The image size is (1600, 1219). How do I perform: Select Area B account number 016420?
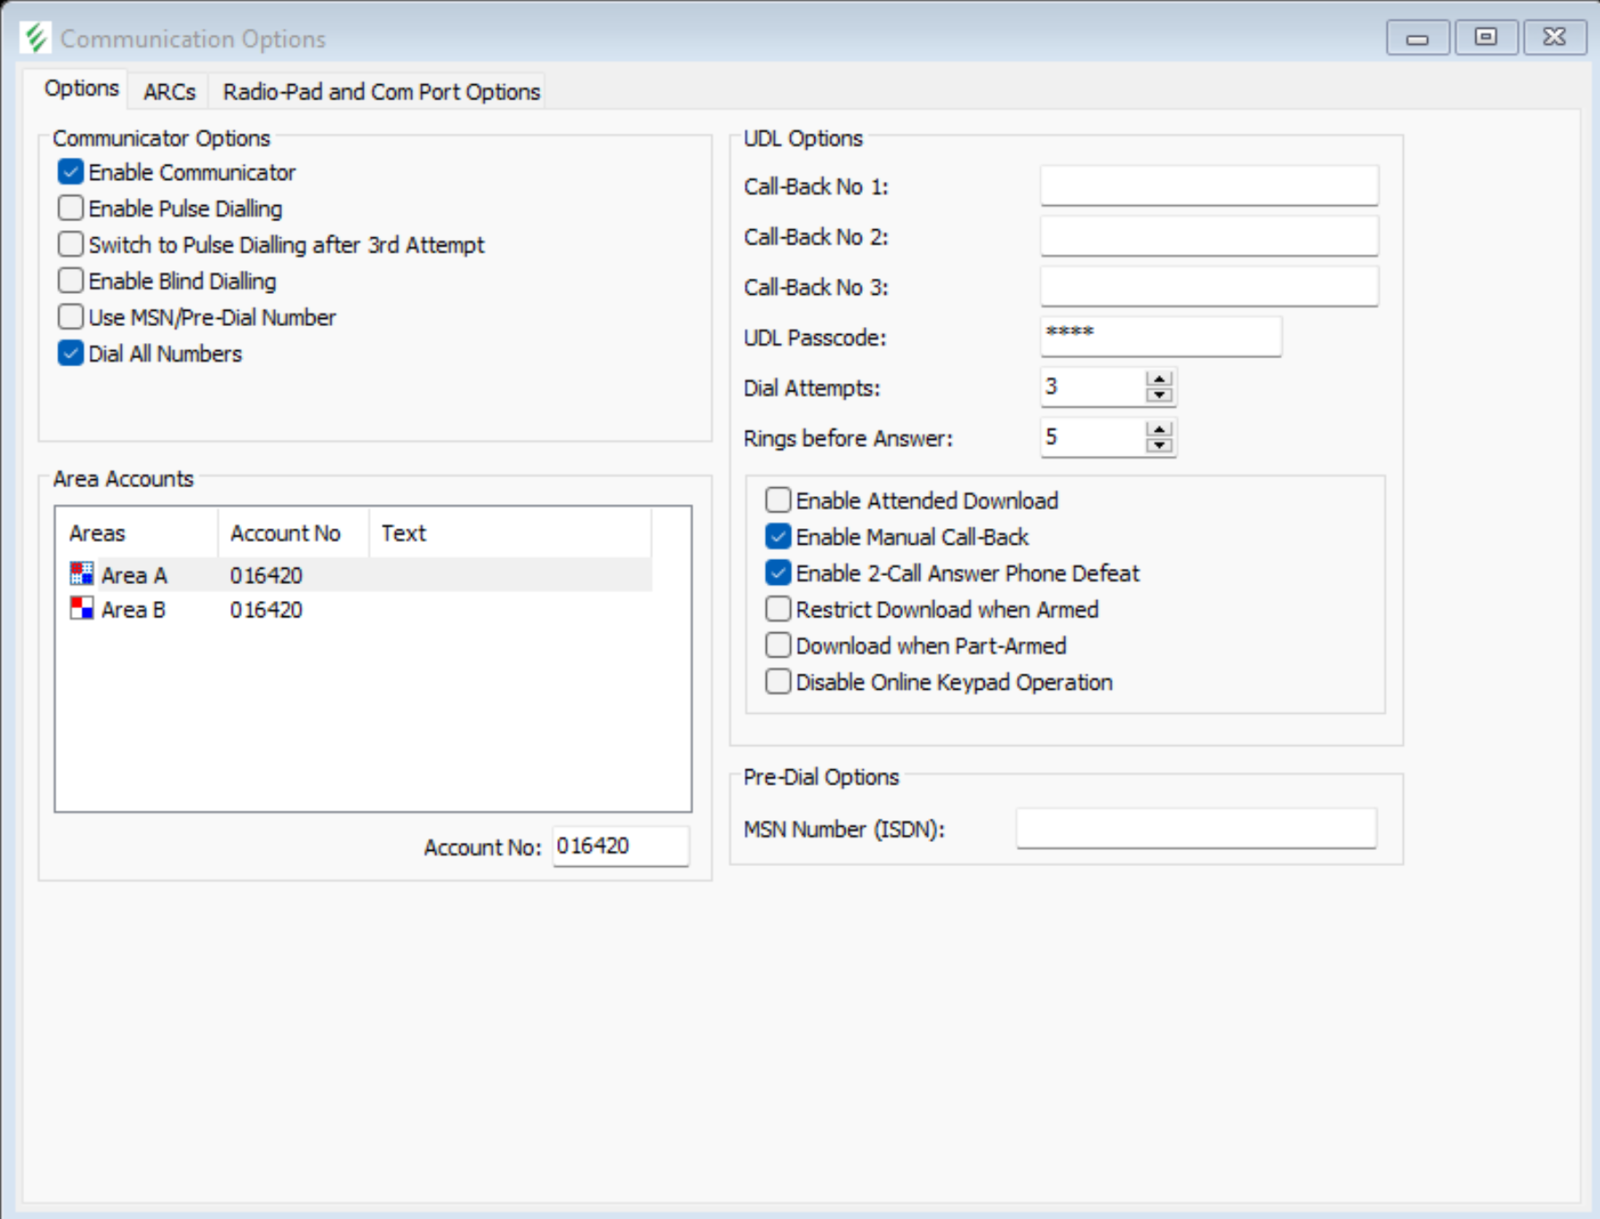(266, 610)
